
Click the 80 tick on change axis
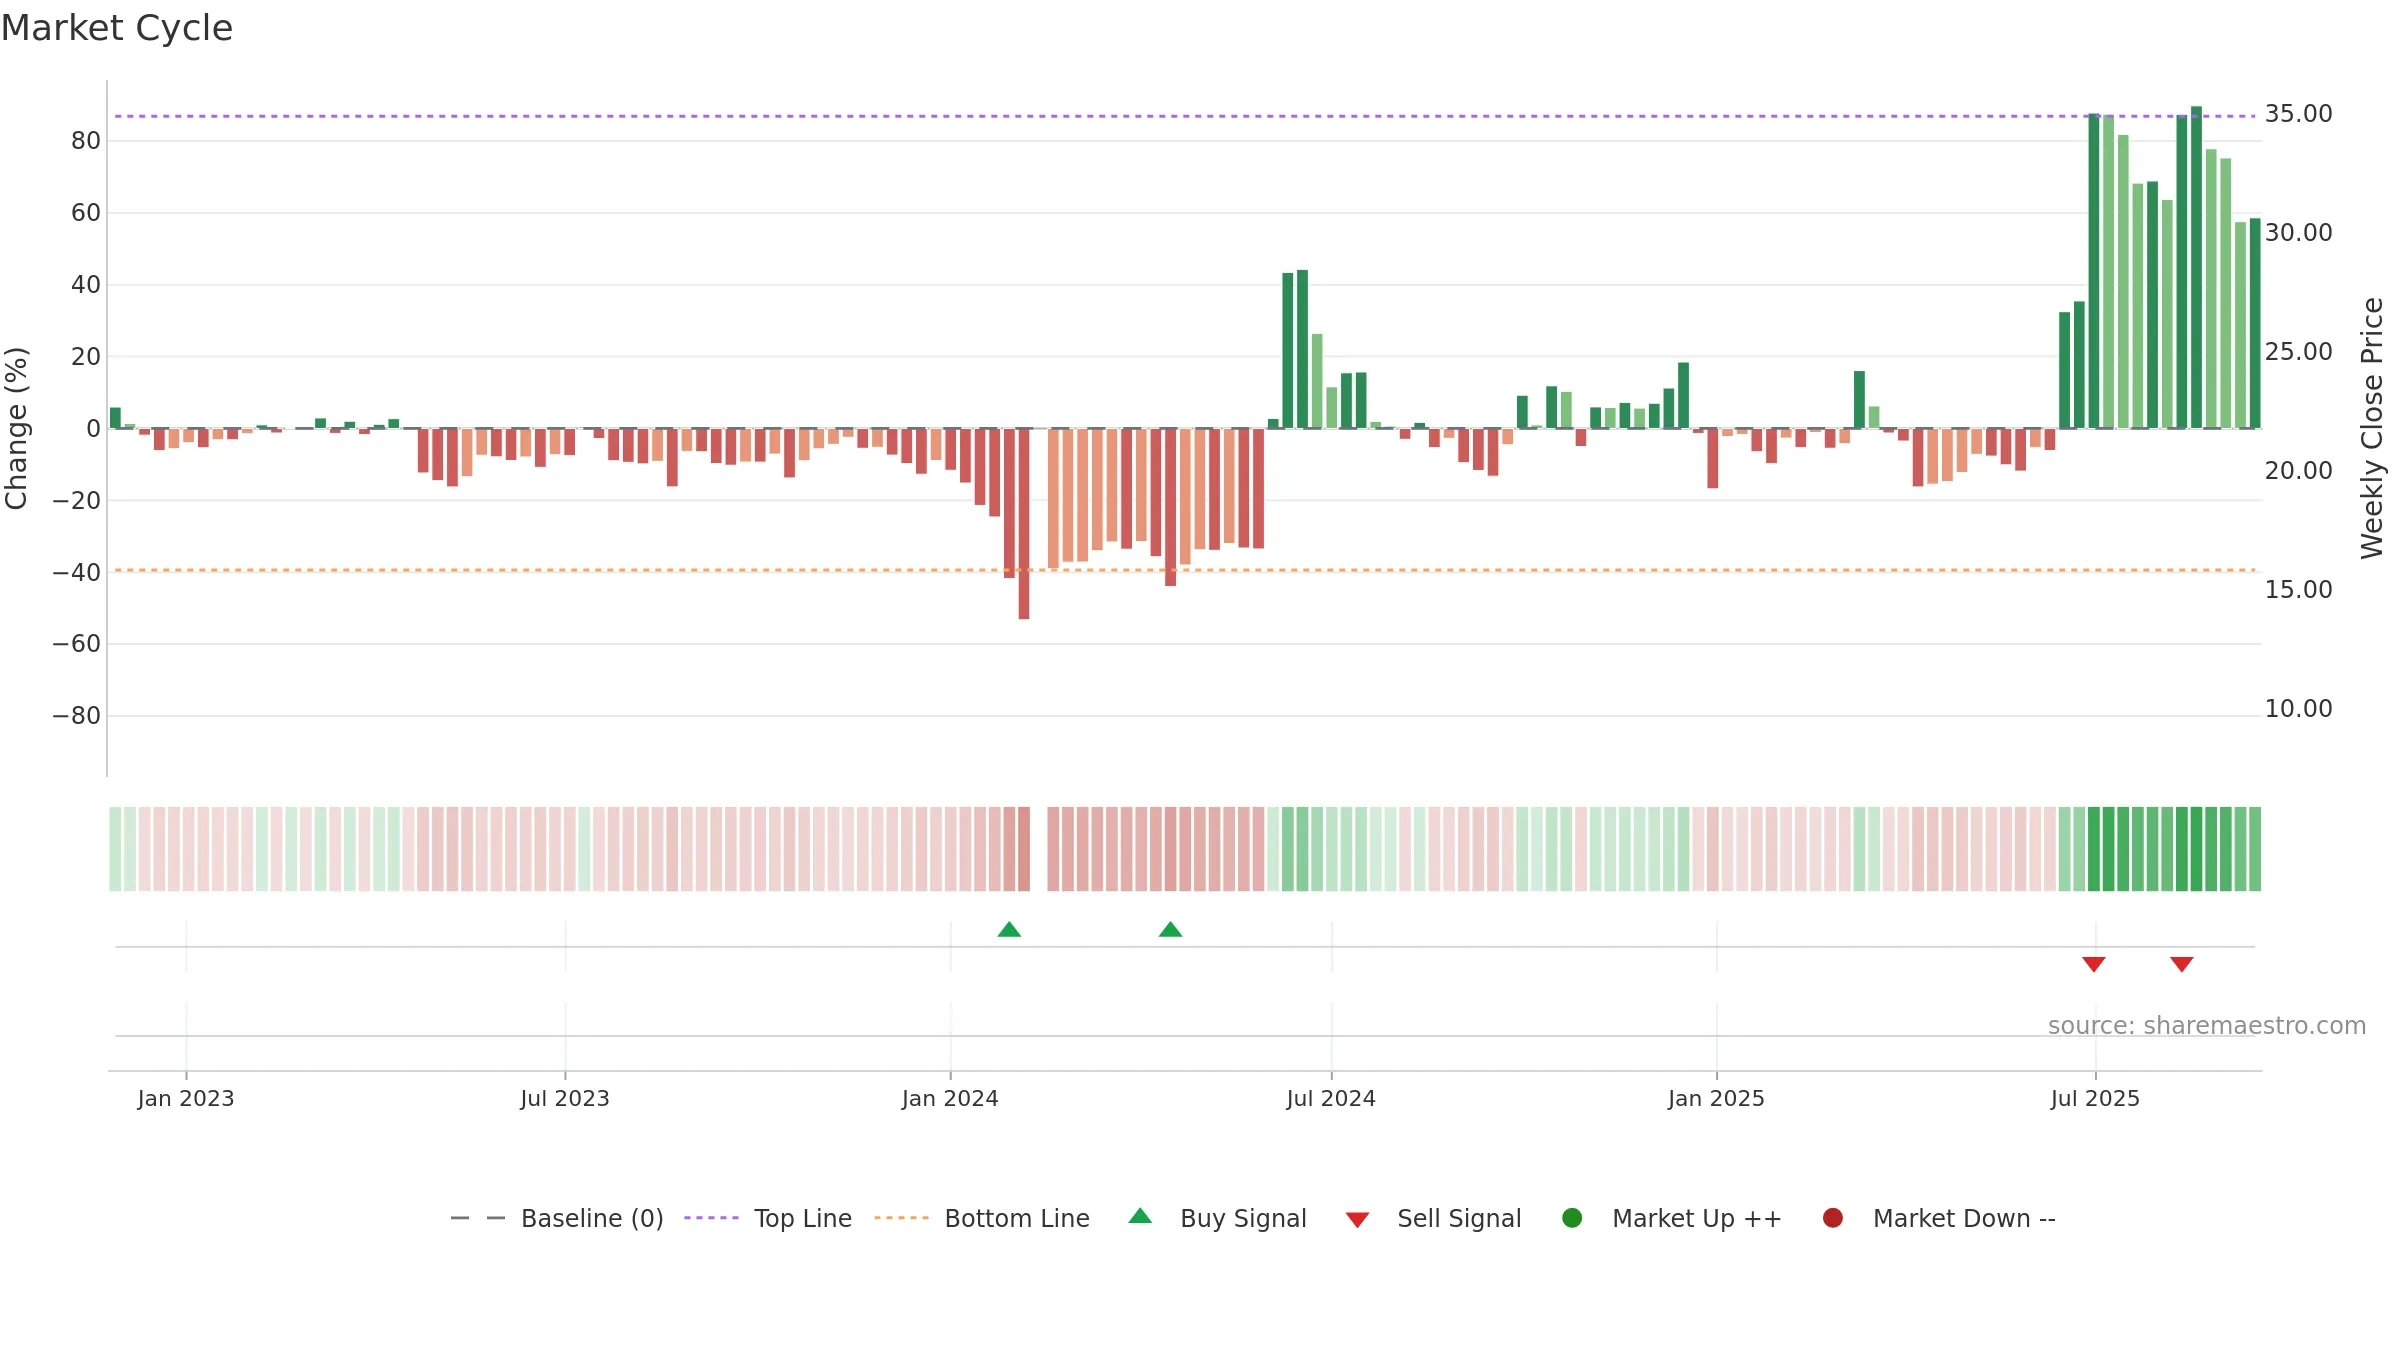86,141
